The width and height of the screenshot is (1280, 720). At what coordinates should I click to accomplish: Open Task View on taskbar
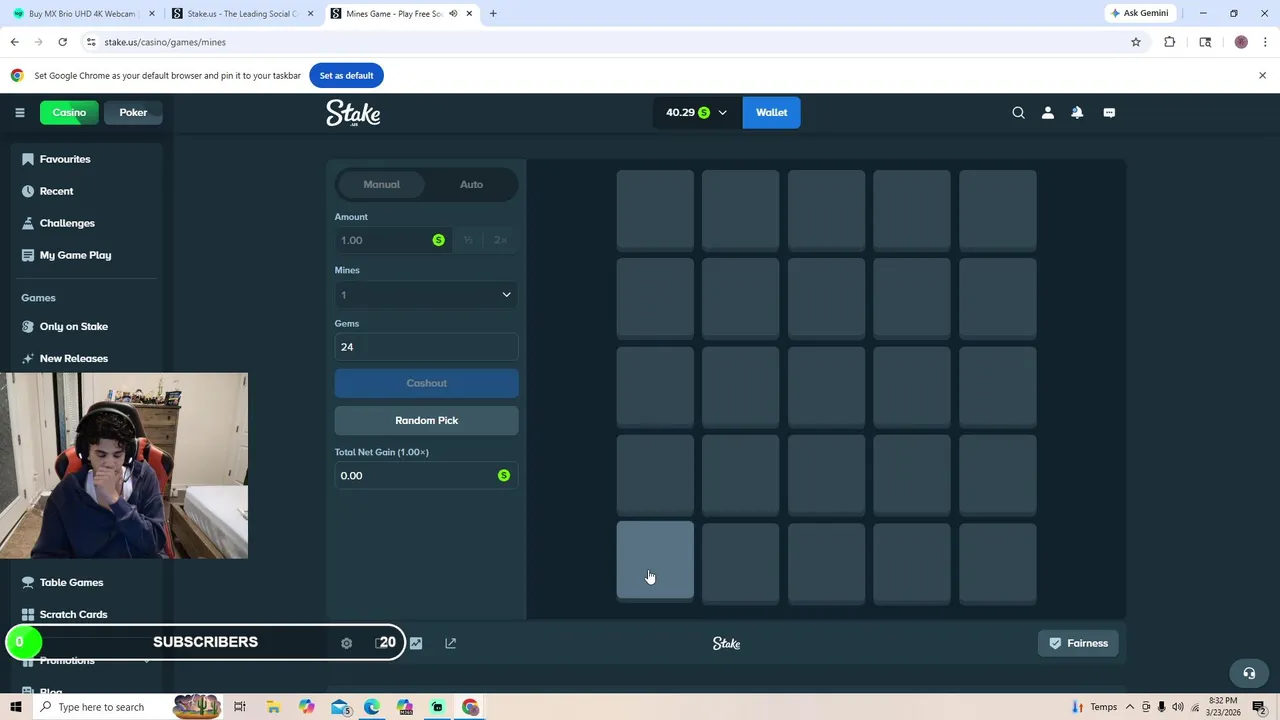240,707
